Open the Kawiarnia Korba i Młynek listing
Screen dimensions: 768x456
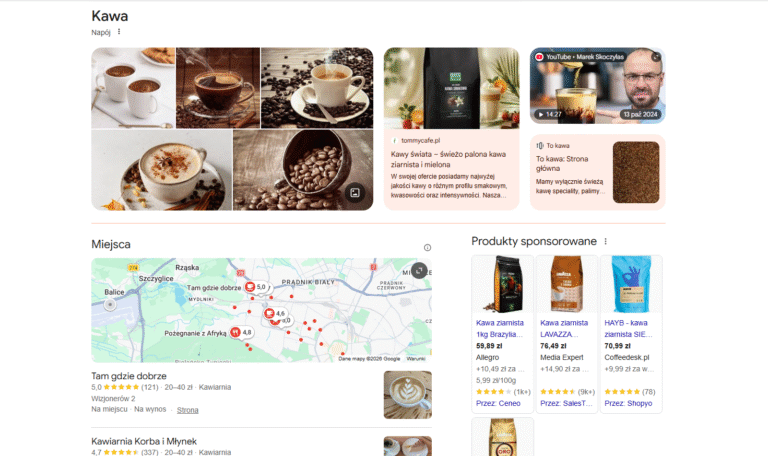pyautogui.click(x=144, y=441)
